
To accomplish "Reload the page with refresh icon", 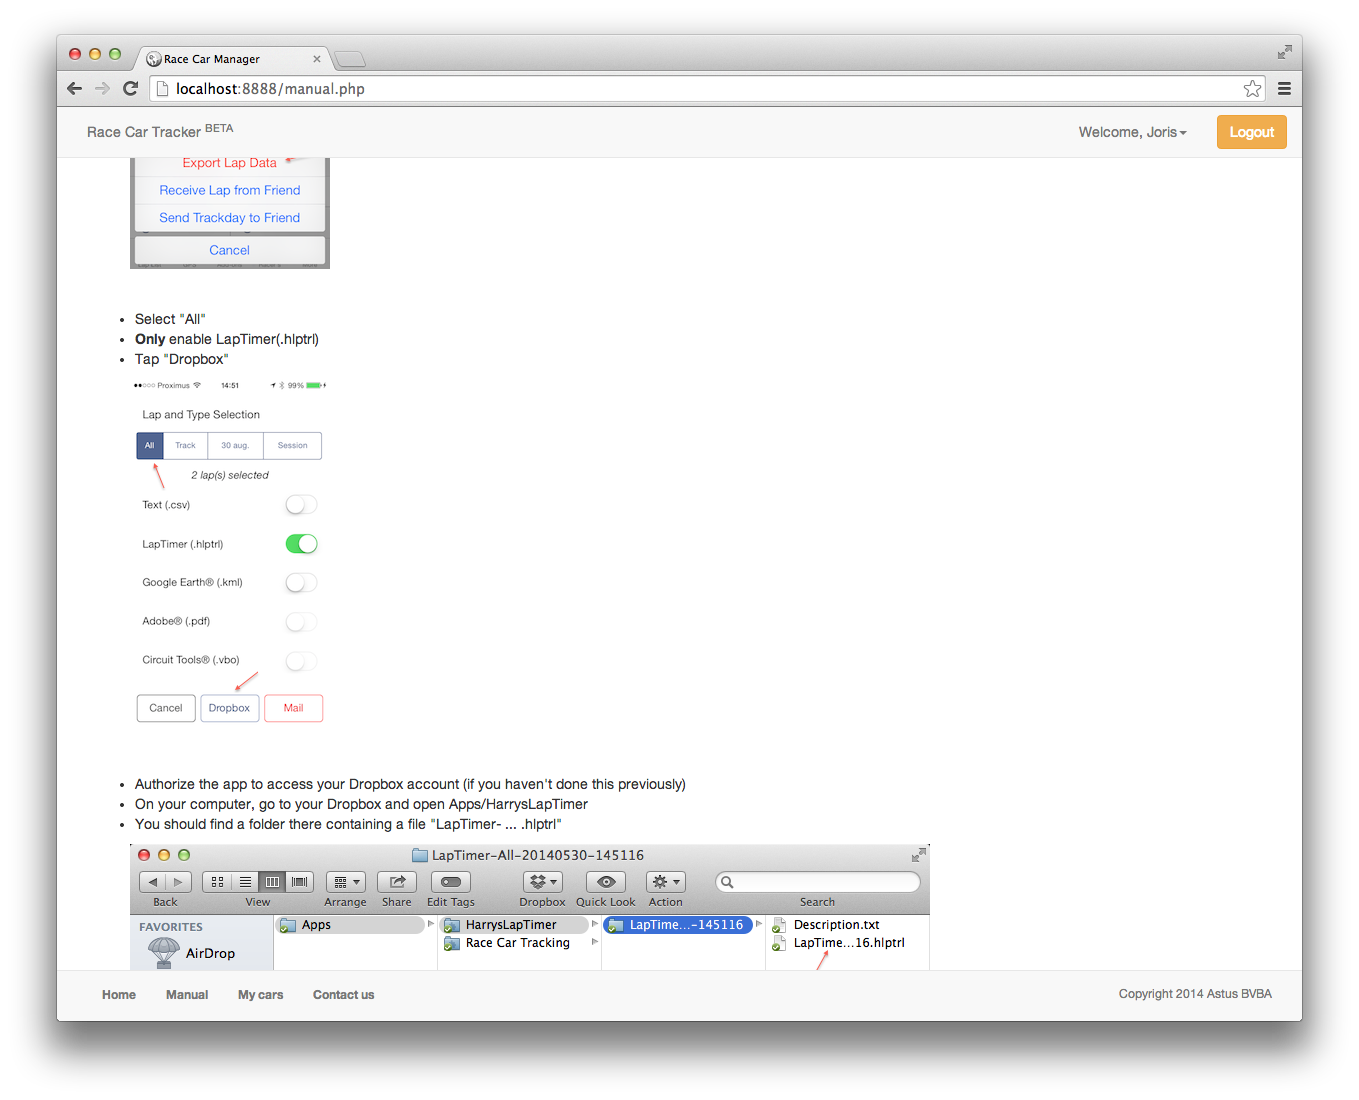I will point(130,89).
